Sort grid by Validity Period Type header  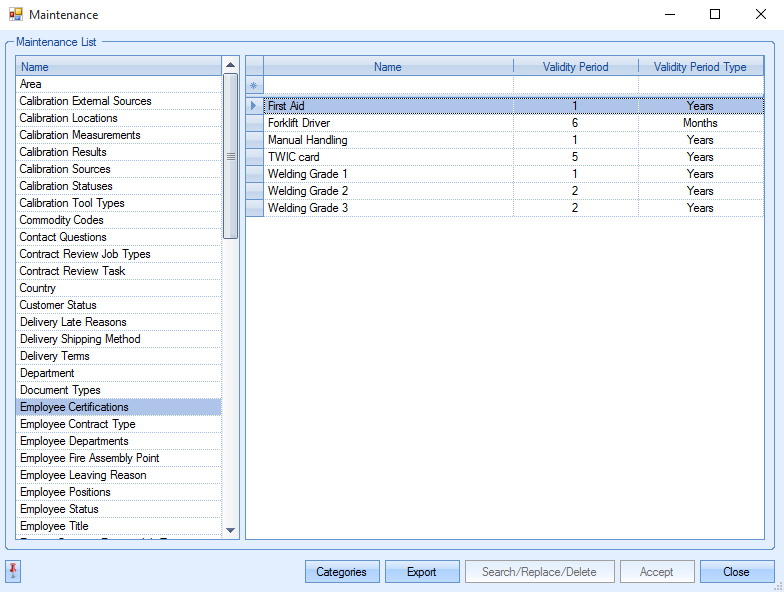(700, 67)
